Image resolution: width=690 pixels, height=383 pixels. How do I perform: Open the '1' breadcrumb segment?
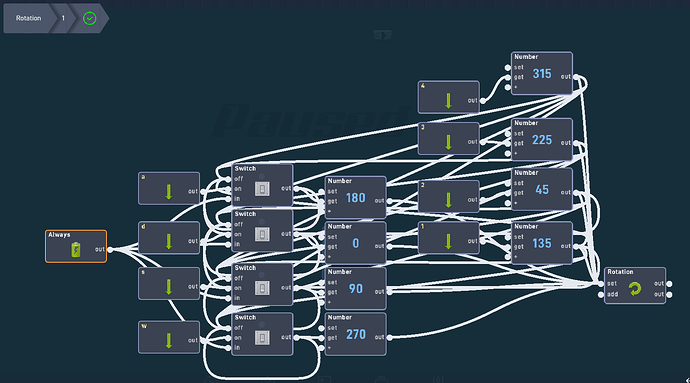click(x=63, y=18)
